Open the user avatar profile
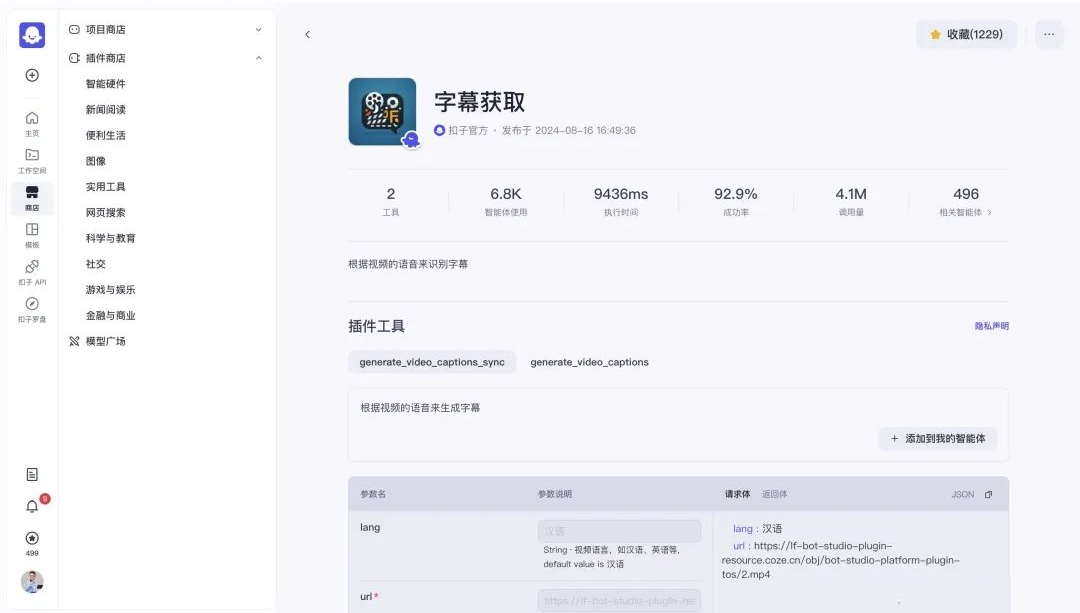 click(x=32, y=582)
